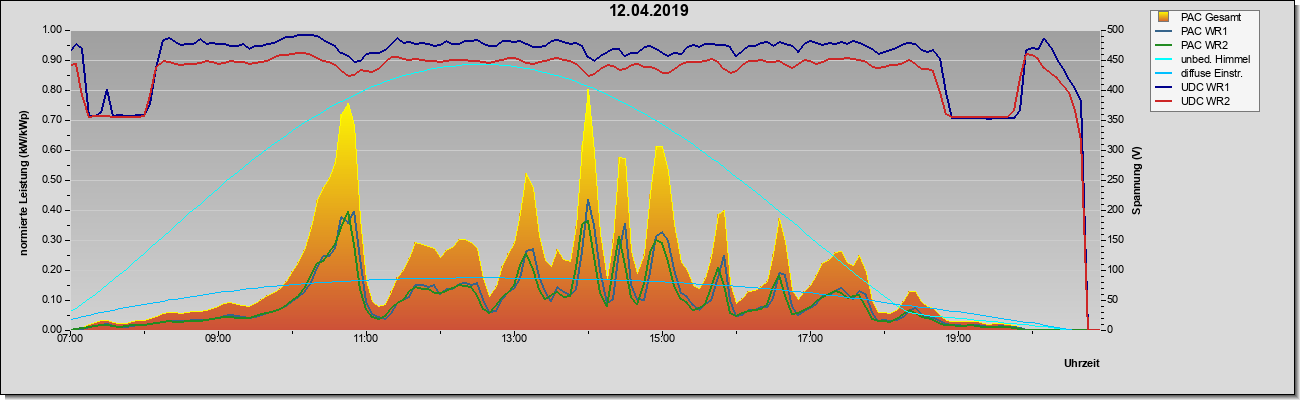The height and width of the screenshot is (400, 1300).
Task: Click the chart title 12.04.2019
Action: point(650,11)
